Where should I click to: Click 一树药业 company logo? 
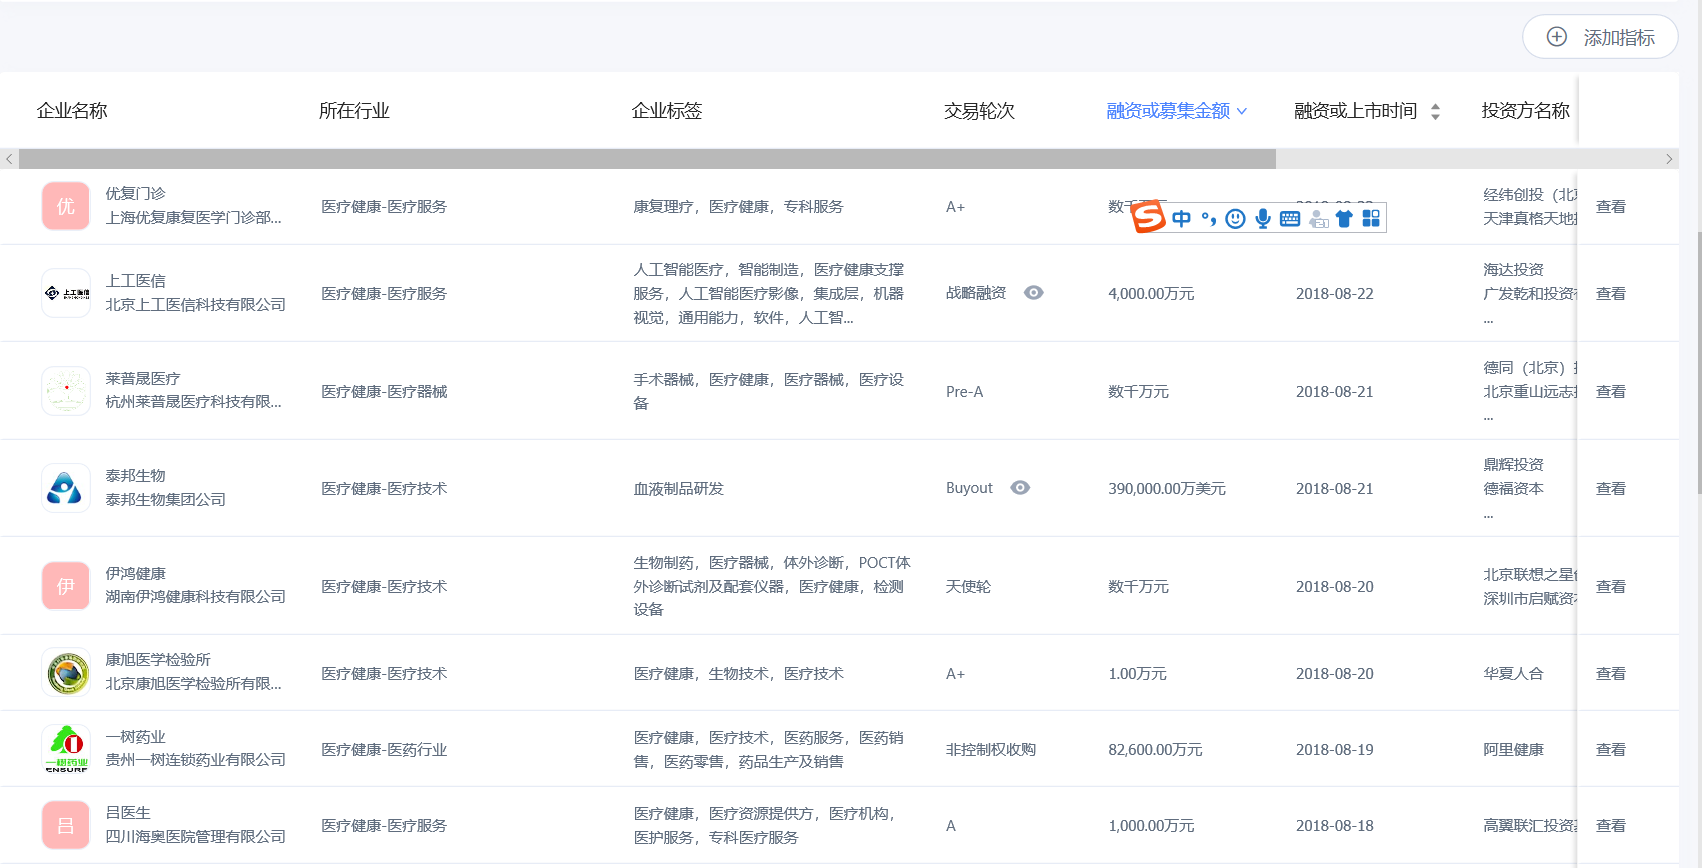(66, 749)
